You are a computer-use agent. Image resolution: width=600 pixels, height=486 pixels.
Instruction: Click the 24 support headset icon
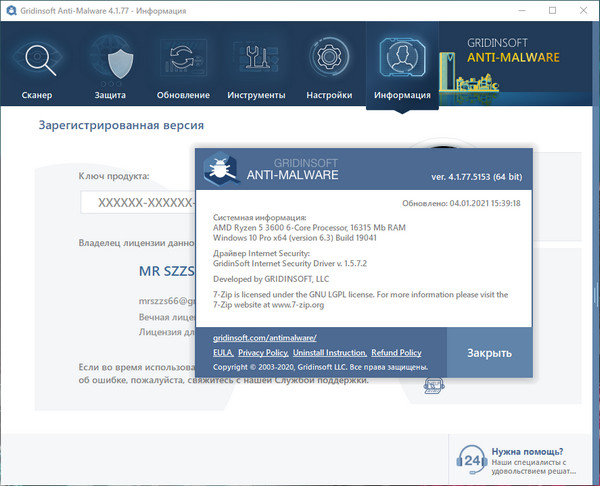click(470, 462)
